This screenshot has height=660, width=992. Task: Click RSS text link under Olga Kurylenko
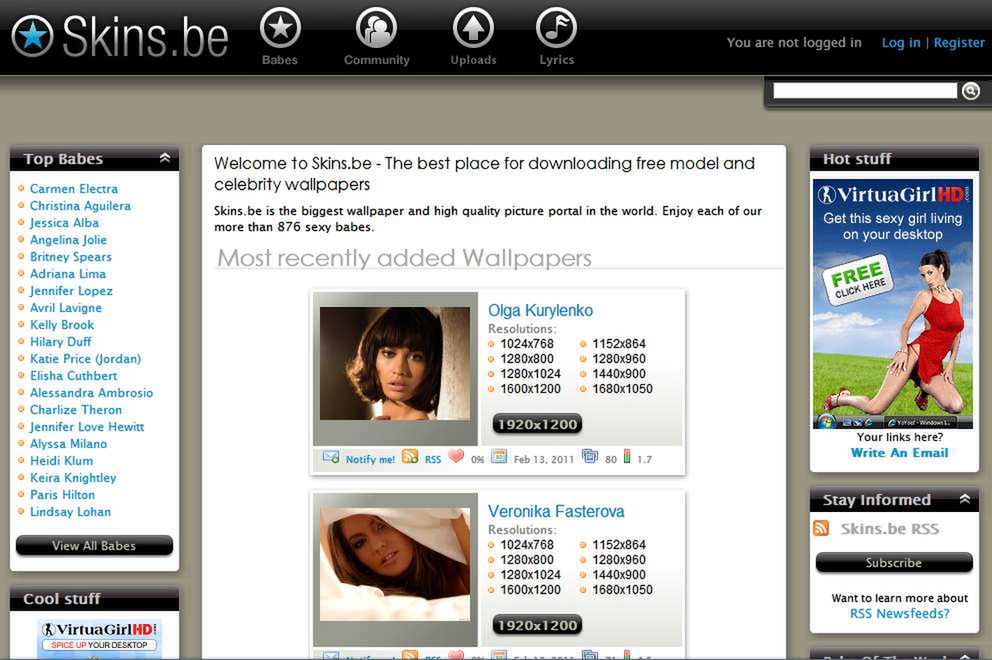pos(433,459)
